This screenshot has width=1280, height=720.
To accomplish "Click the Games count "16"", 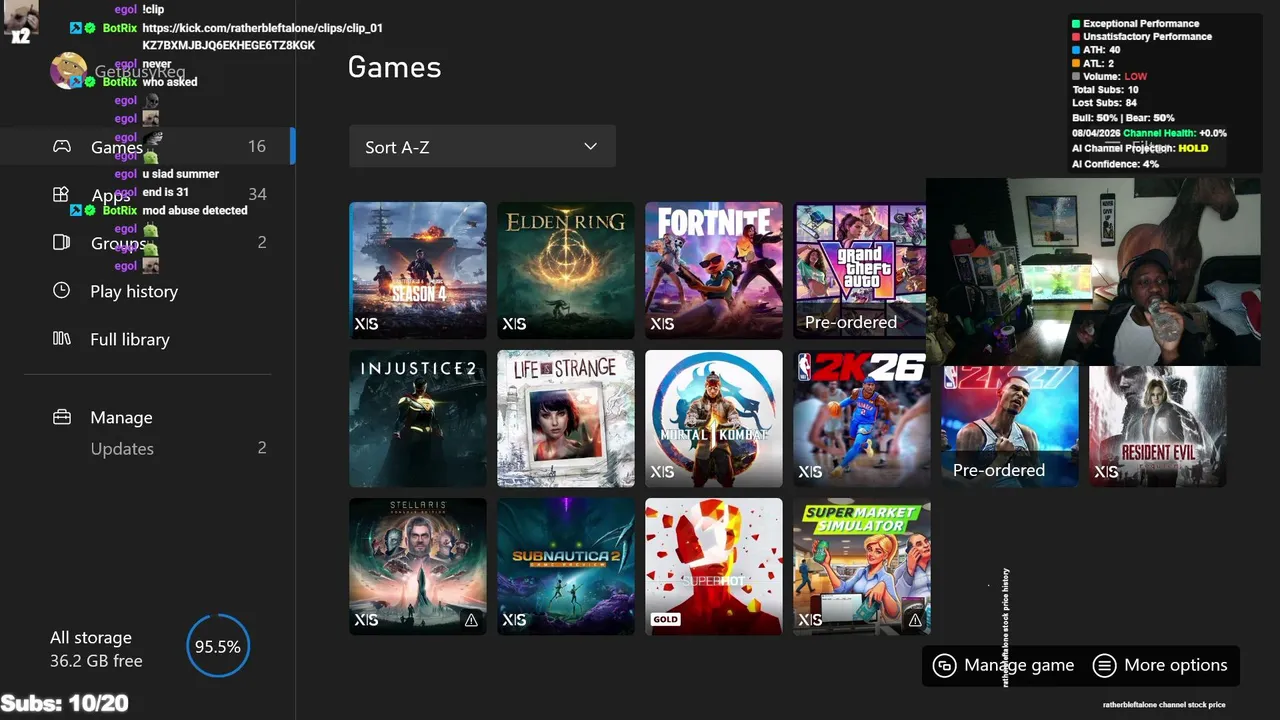I will pyautogui.click(x=257, y=146).
